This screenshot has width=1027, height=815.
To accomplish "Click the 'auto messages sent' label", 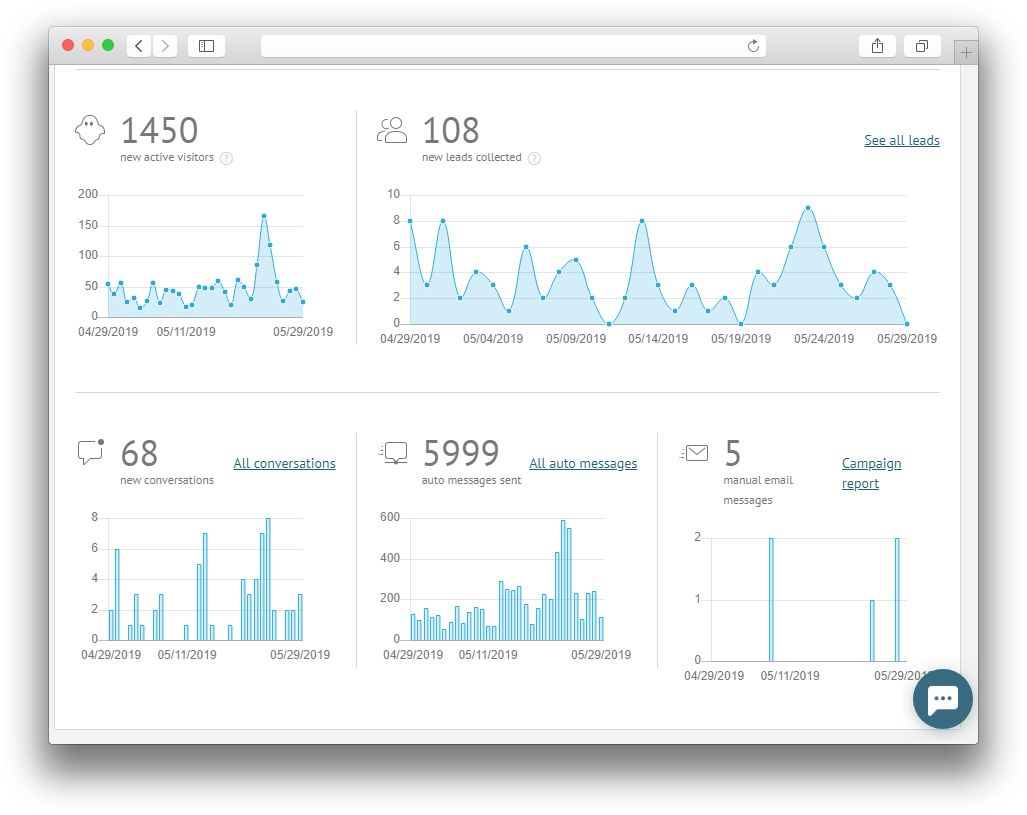I will [x=472, y=480].
